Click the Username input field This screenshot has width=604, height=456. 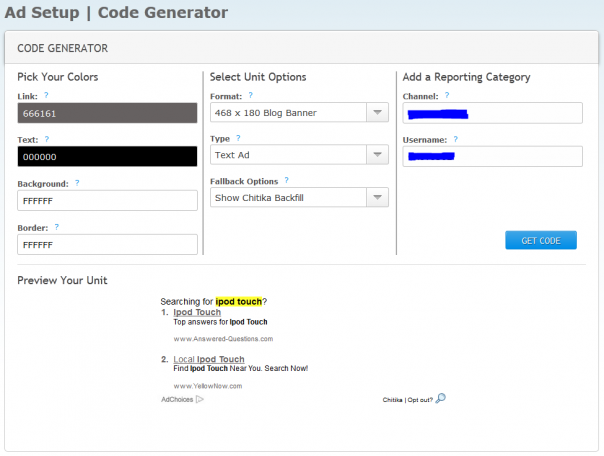coord(492,156)
